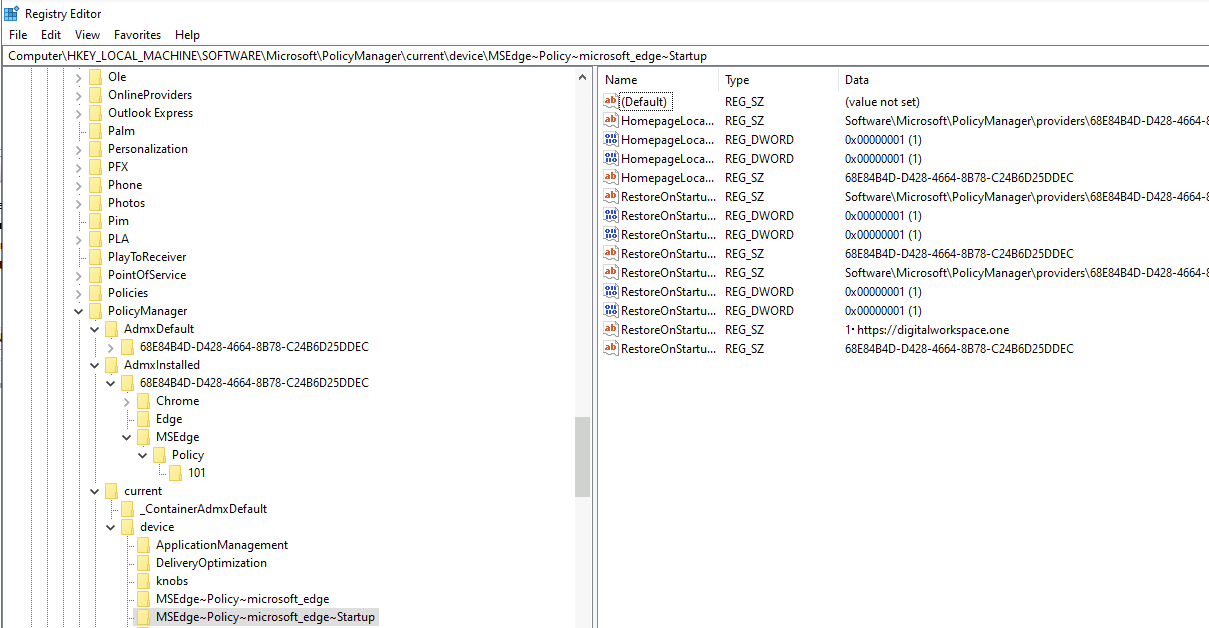The image size is (1209, 628).
Task: Click the string icon of (Default) value
Action: pyautogui.click(x=611, y=102)
